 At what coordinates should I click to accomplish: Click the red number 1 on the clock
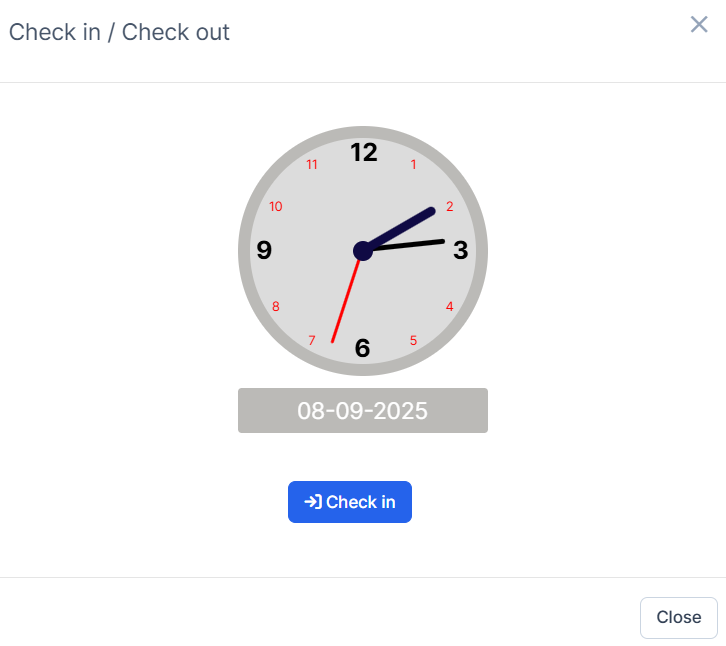click(x=414, y=165)
